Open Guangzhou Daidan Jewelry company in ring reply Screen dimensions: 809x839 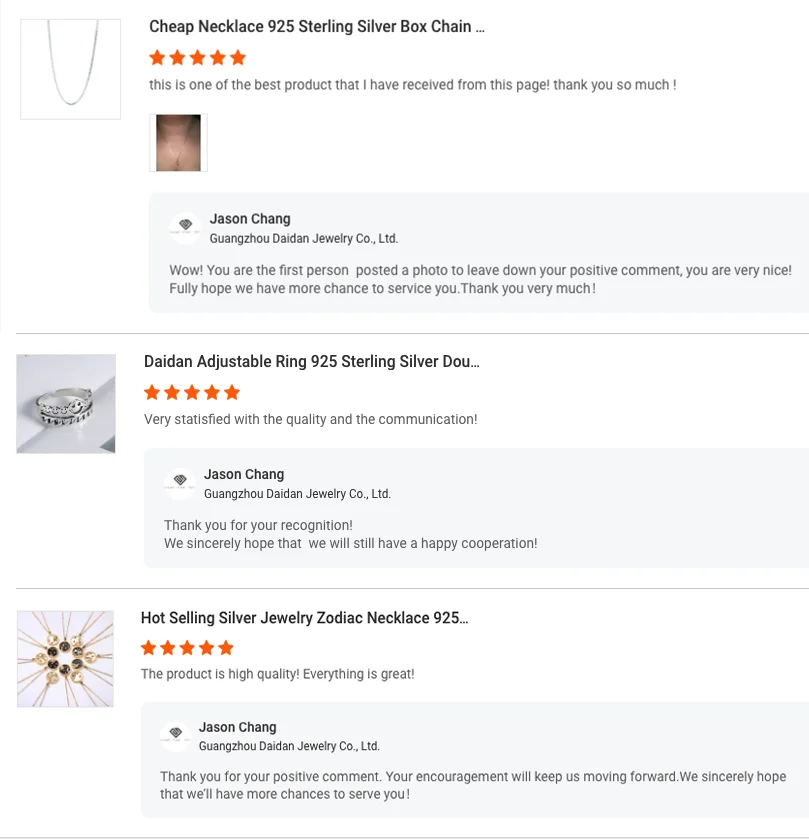297,494
